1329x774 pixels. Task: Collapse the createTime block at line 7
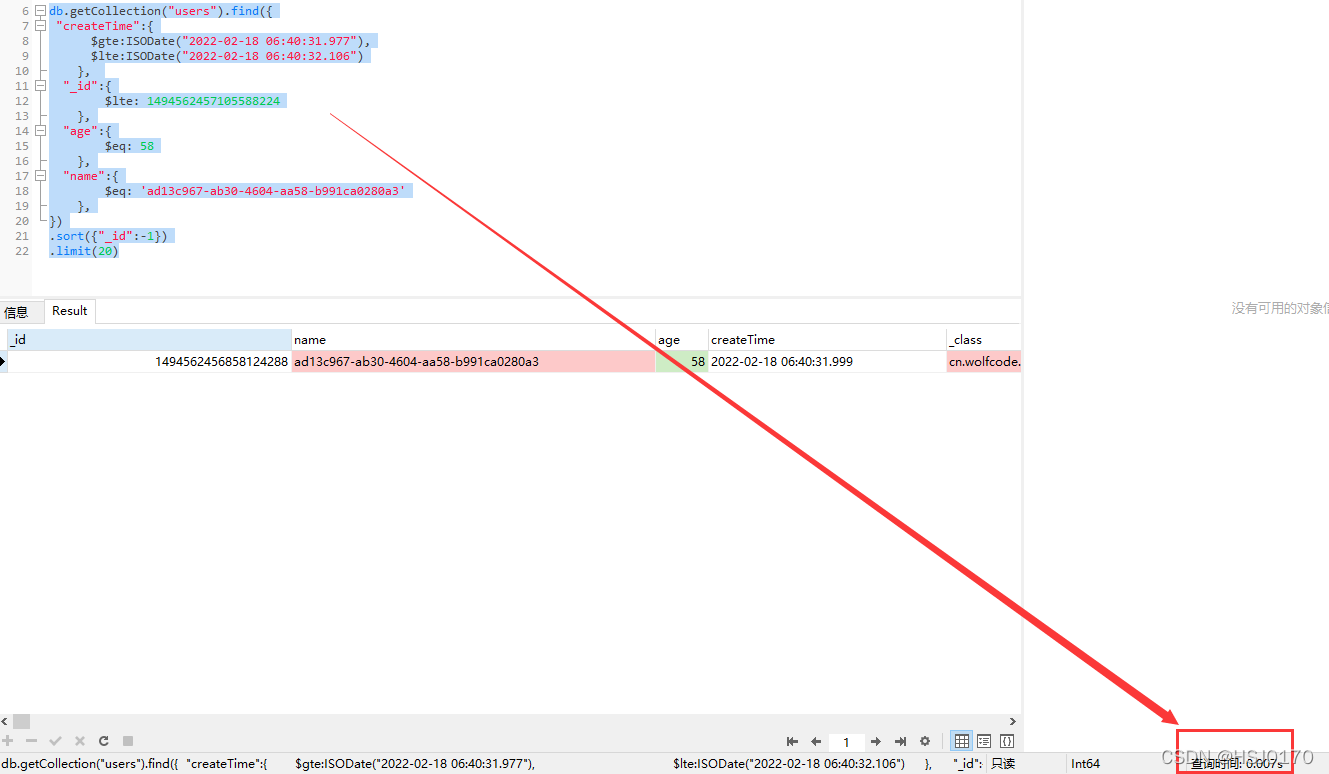41,26
